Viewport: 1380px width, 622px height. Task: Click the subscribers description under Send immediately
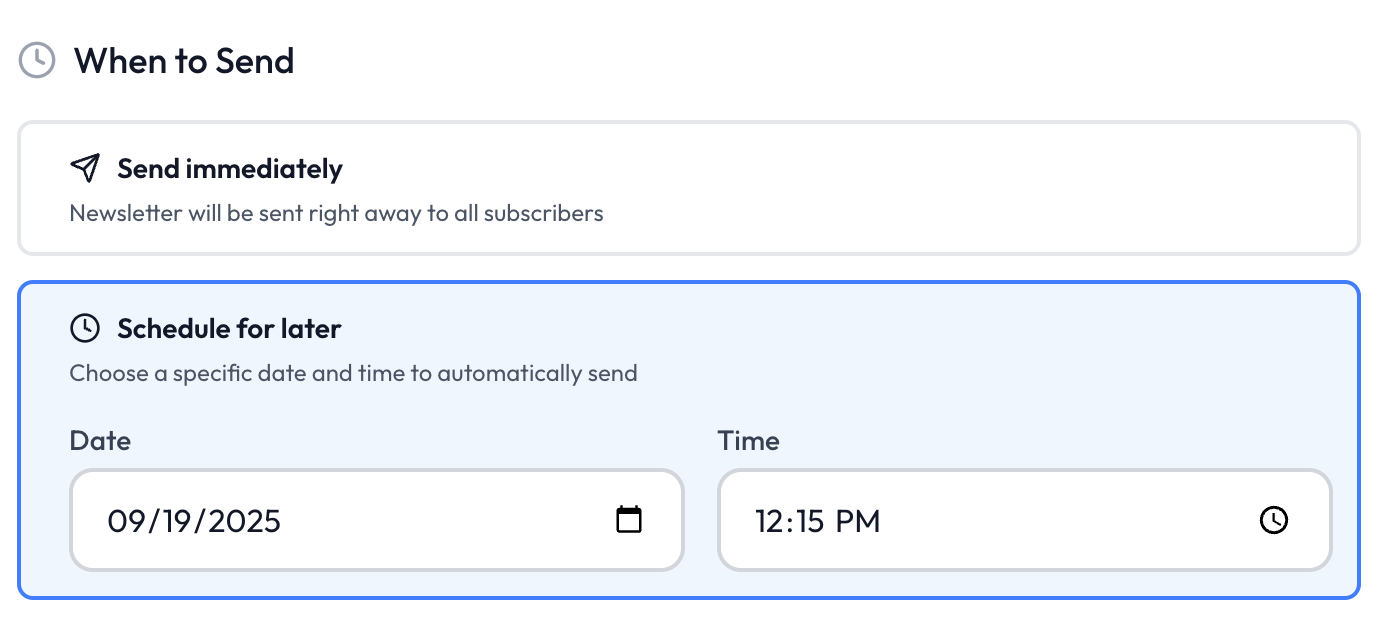(335, 213)
